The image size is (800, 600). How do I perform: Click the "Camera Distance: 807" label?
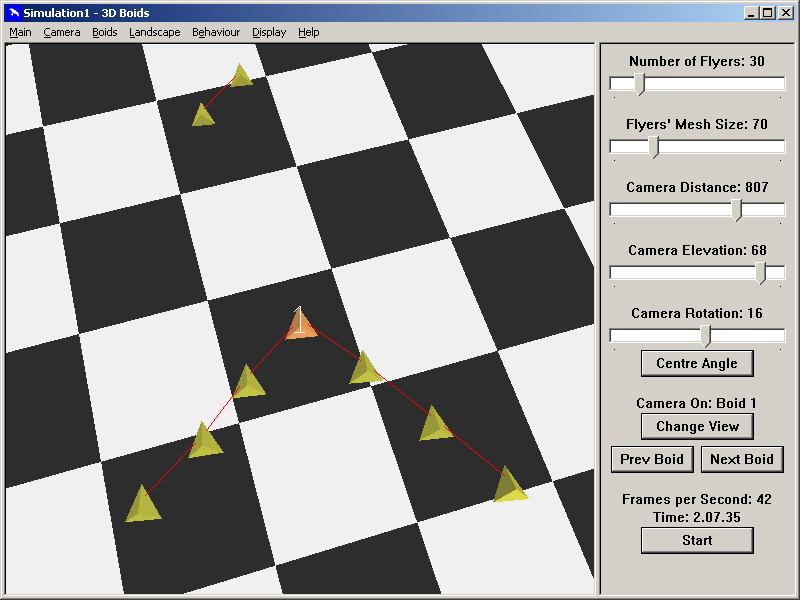point(697,187)
